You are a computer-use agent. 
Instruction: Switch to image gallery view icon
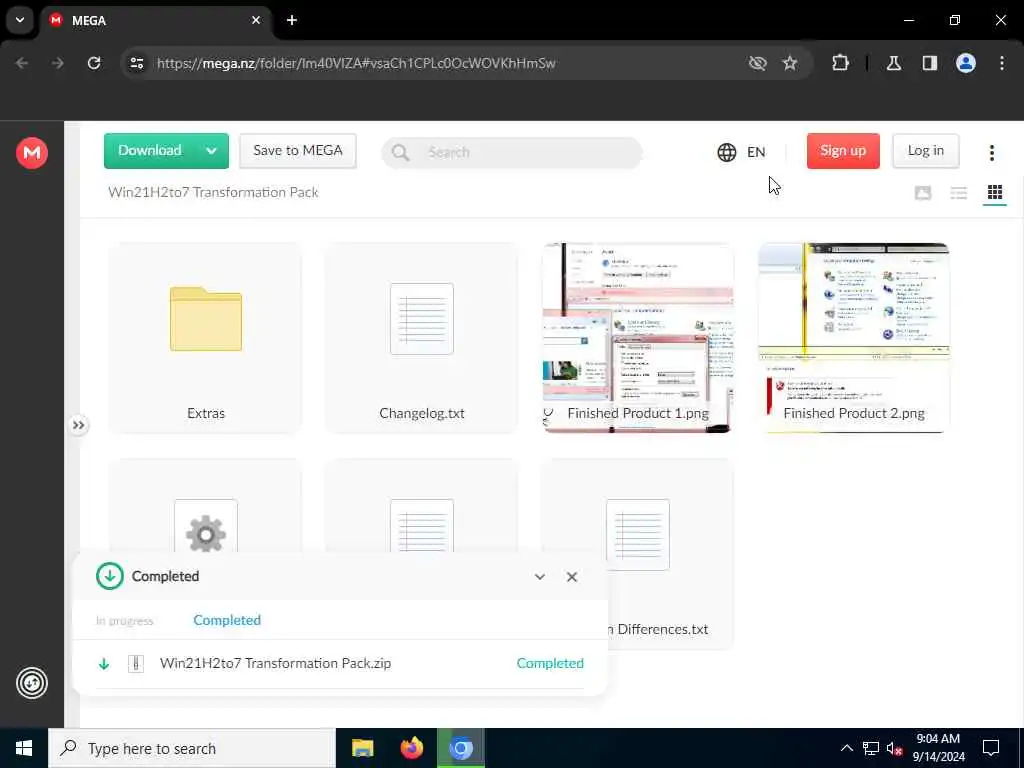923,193
